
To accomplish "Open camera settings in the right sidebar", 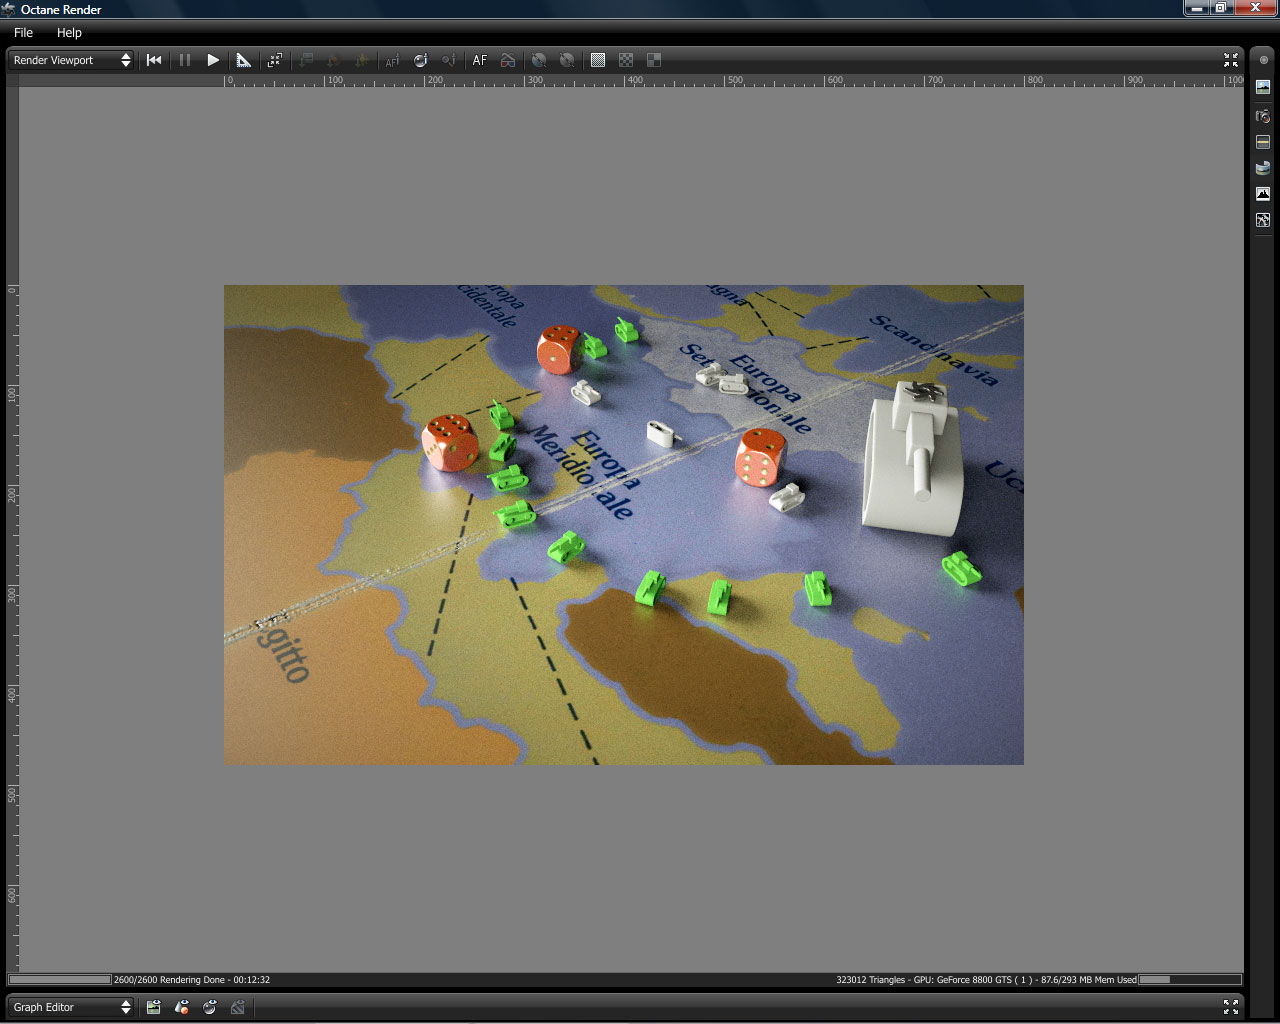I will click(1263, 116).
